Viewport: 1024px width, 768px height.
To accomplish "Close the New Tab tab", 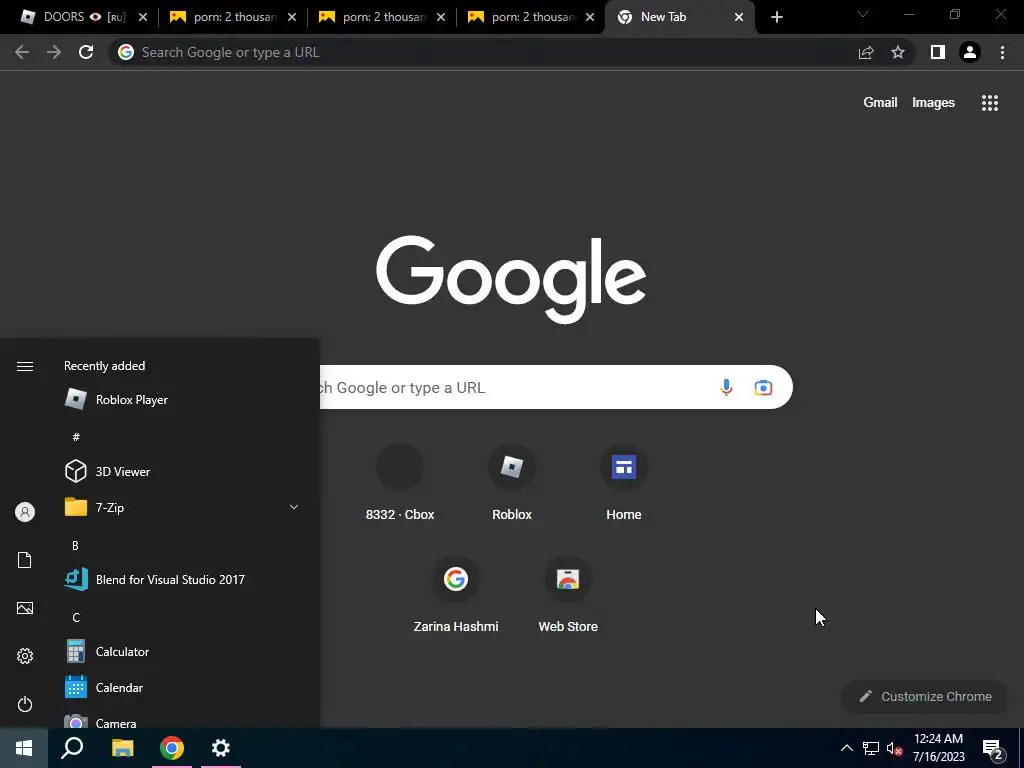I will pos(739,17).
